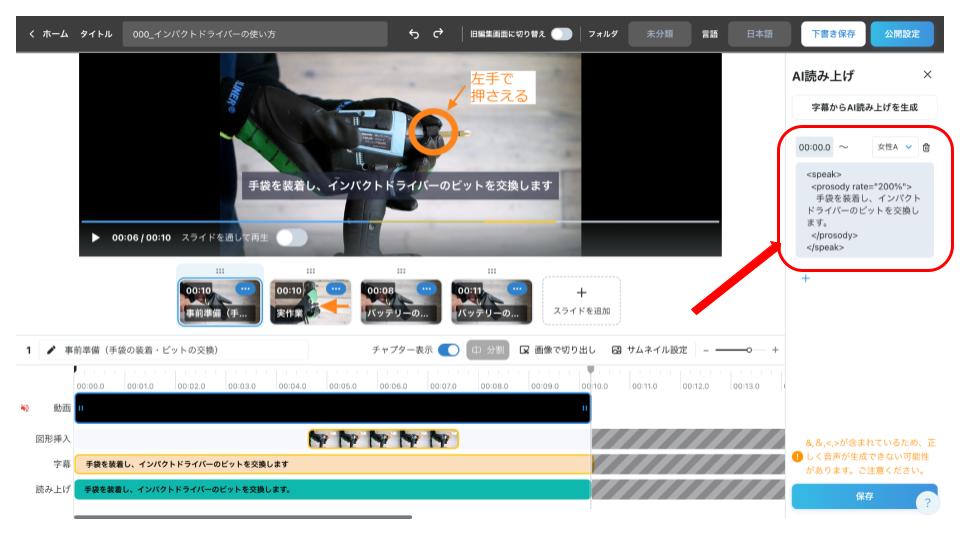Click the subtitle overlay in video preview

click(x=400, y=186)
